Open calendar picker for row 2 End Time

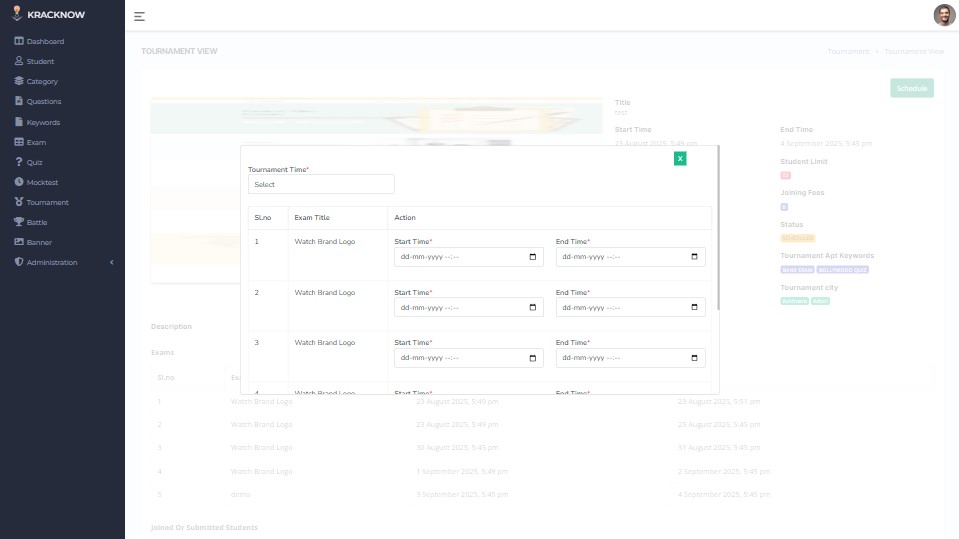coord(695,307)
